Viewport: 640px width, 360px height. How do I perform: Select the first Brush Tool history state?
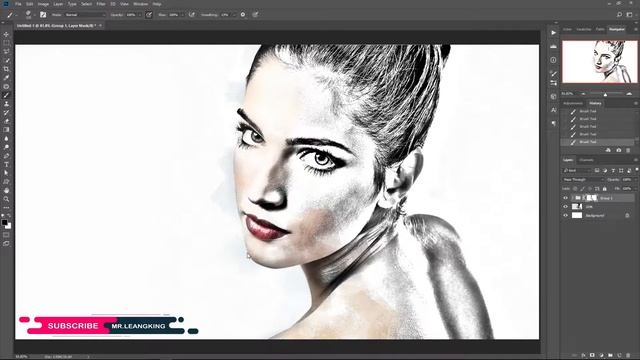598,111
